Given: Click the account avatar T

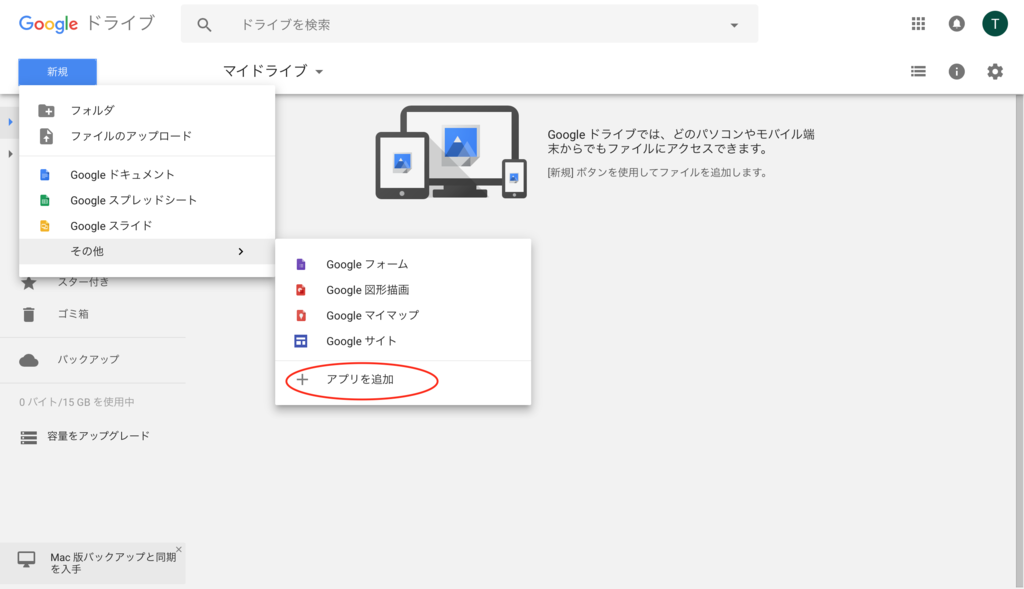Looking at the screenshot, I should 994,23.
